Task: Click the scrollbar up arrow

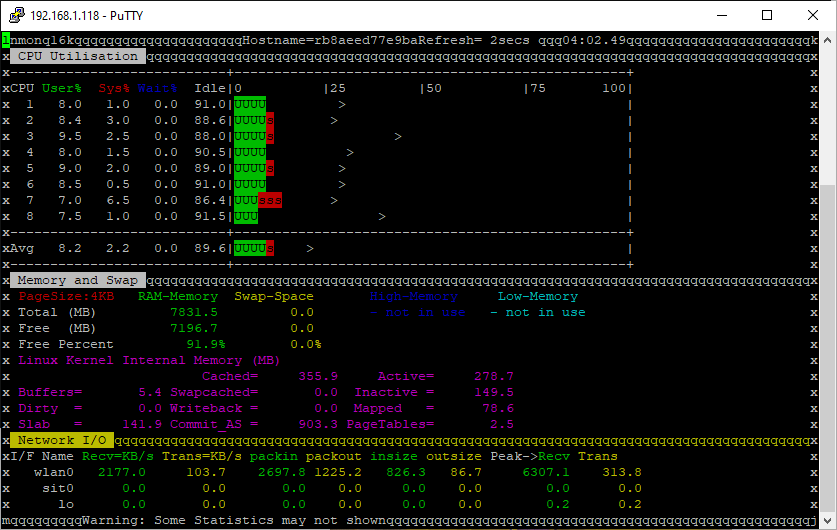Action: click(827, 40)
